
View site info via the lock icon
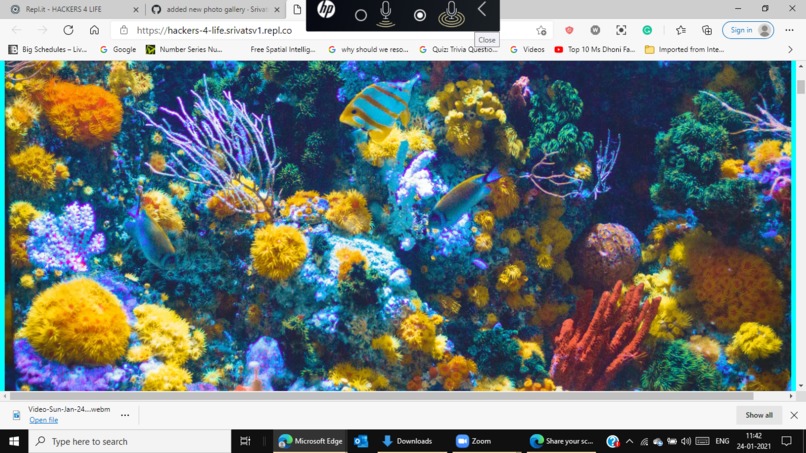[124, 30]
